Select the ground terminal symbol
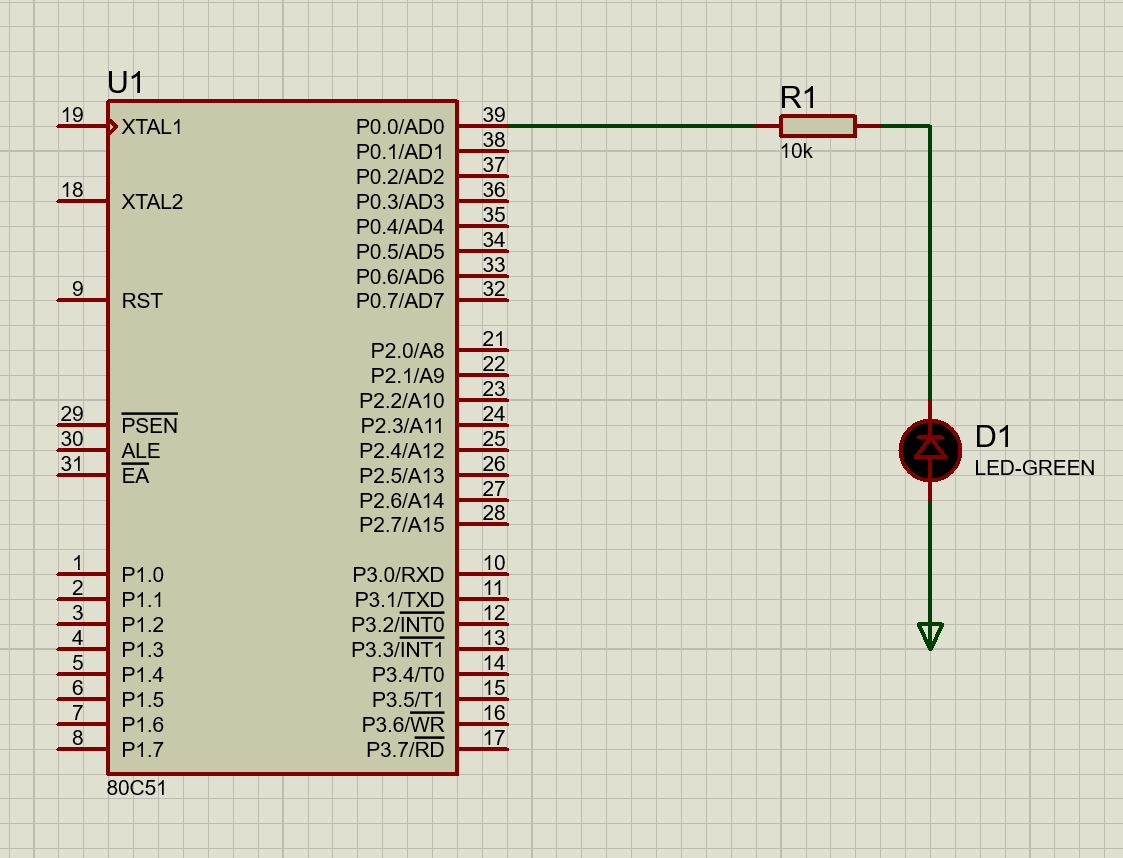Screen dimensions: 1123x858 click(x=930, y=636)
